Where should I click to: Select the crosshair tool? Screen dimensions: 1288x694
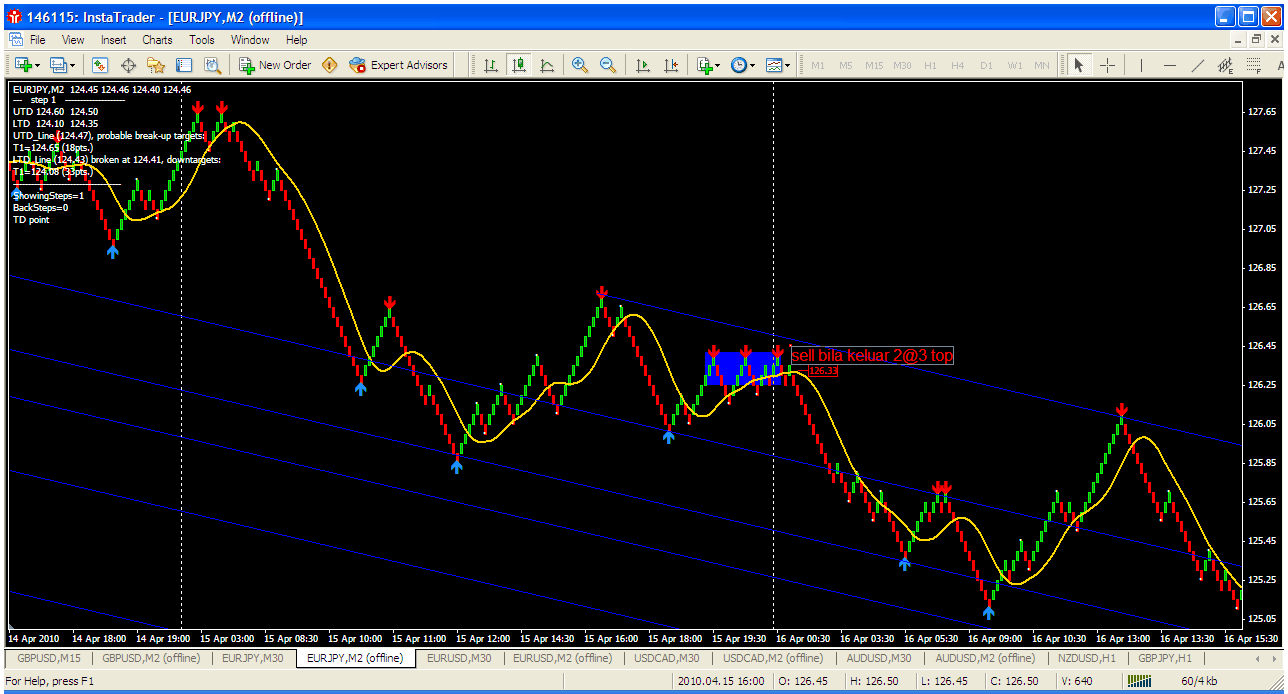click(1107, 65)
